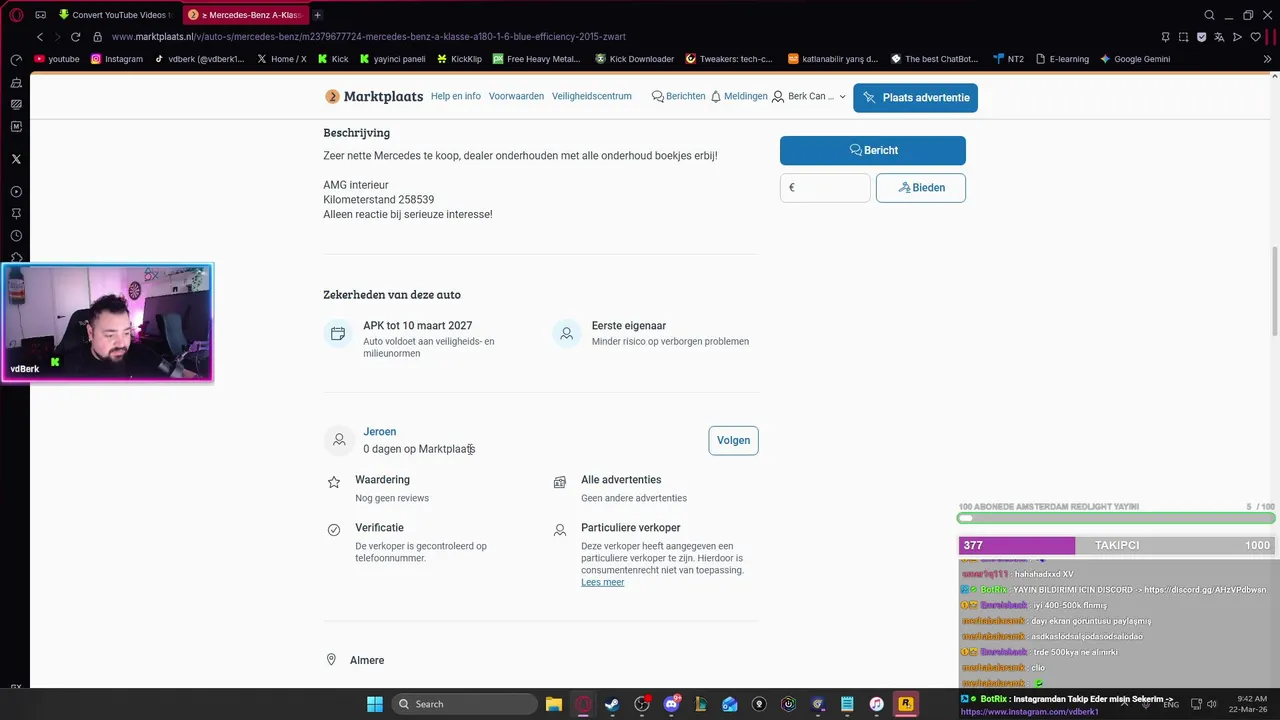Click the Eerste eigenaar person icon
Screen dimensions: 1280x720
coord(566,334)
